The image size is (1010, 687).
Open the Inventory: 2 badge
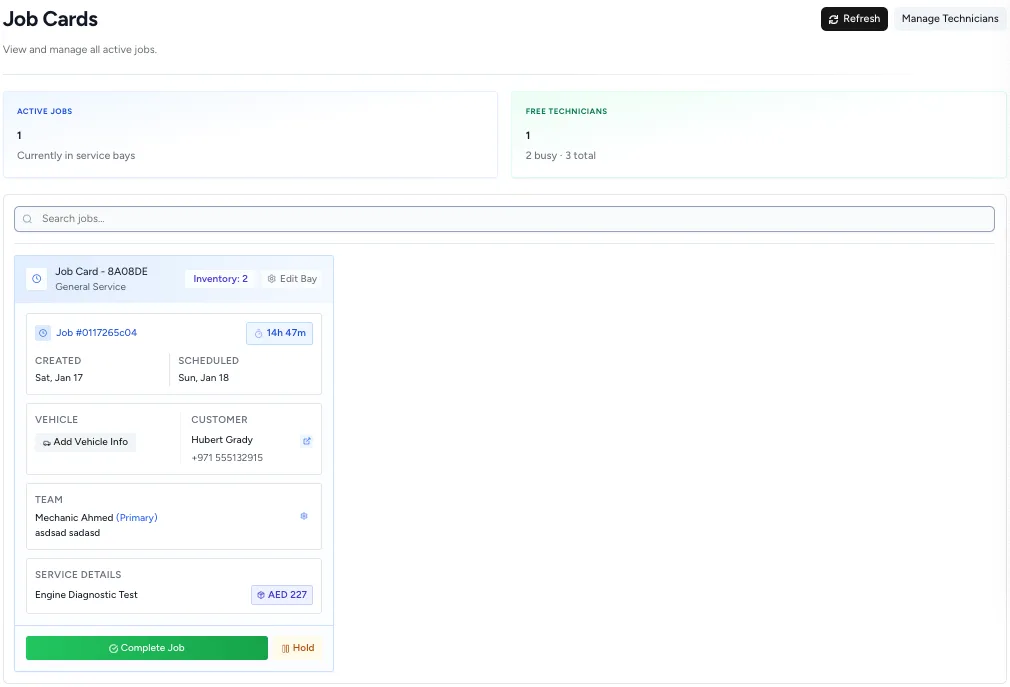(220, 279)
